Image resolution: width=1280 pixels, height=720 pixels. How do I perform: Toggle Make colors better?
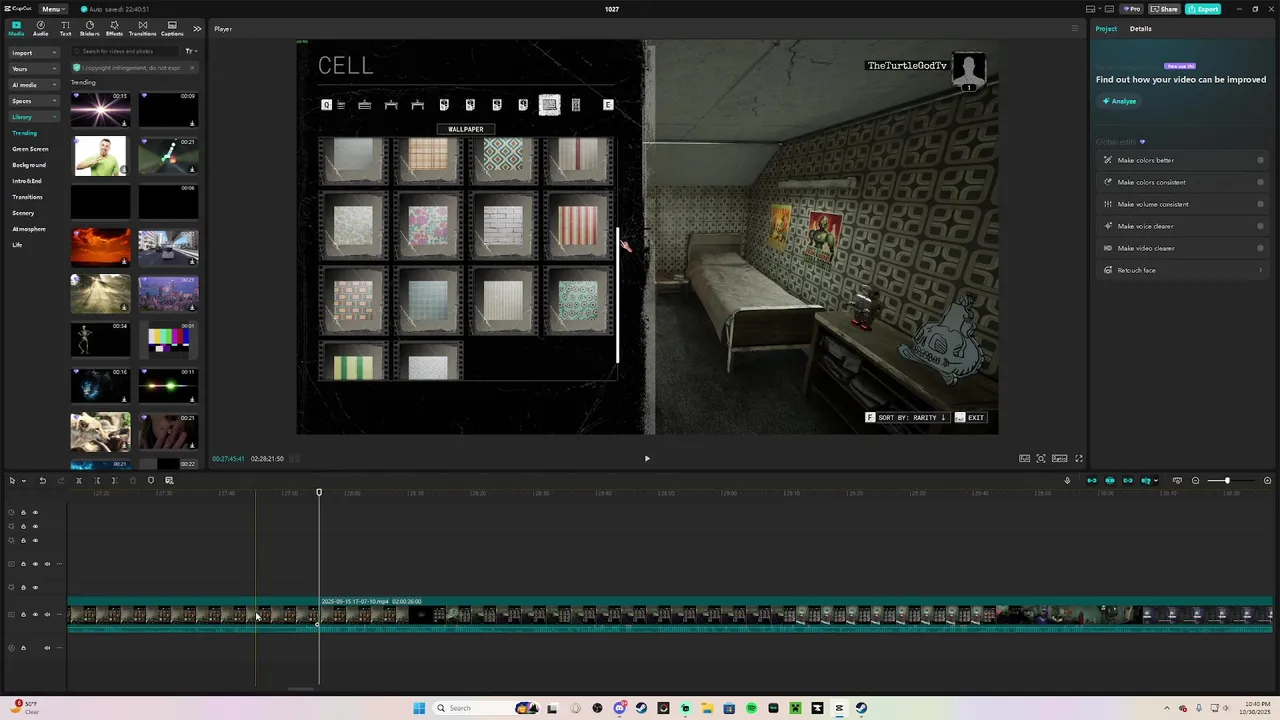click(x=1260, y=160)
